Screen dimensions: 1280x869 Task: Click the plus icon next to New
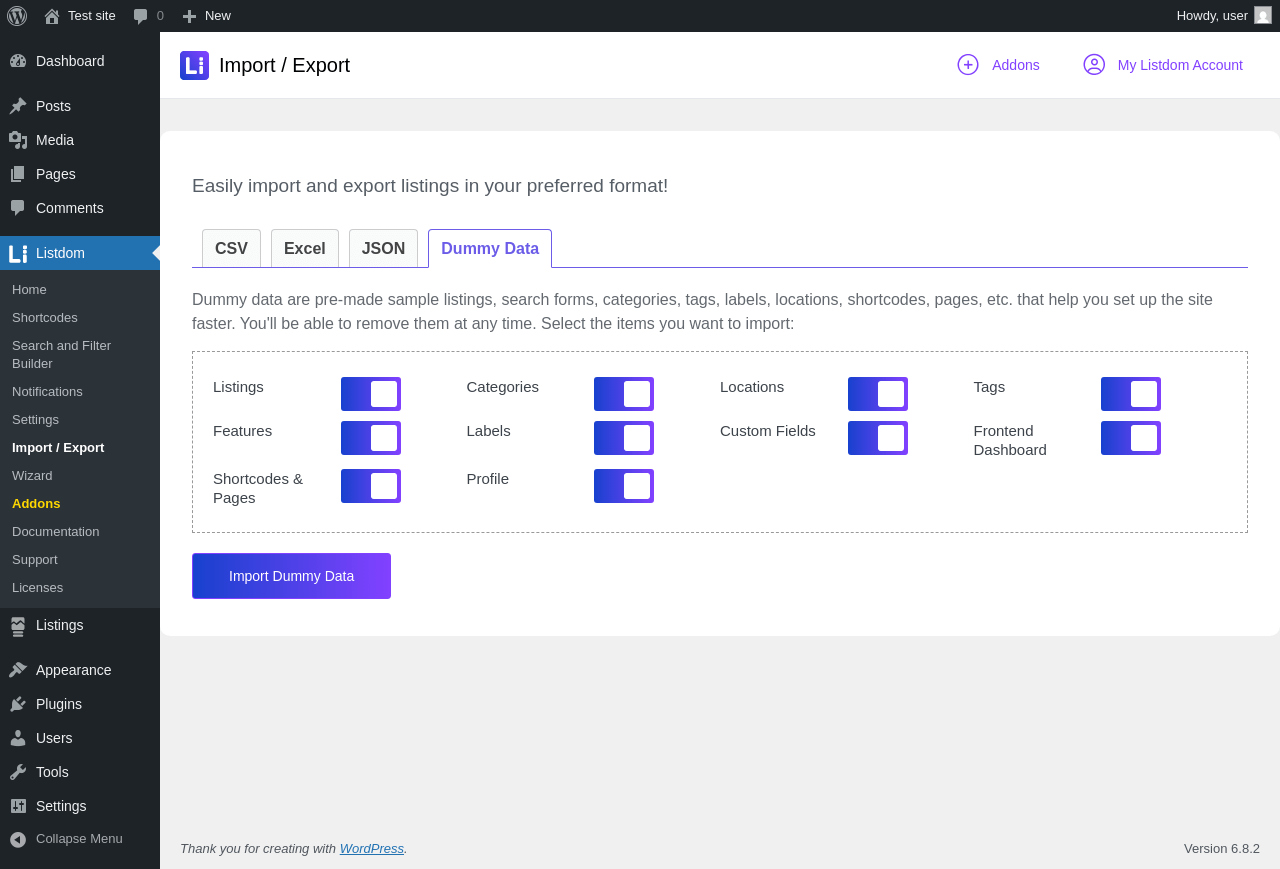click(x=189, y=16)
